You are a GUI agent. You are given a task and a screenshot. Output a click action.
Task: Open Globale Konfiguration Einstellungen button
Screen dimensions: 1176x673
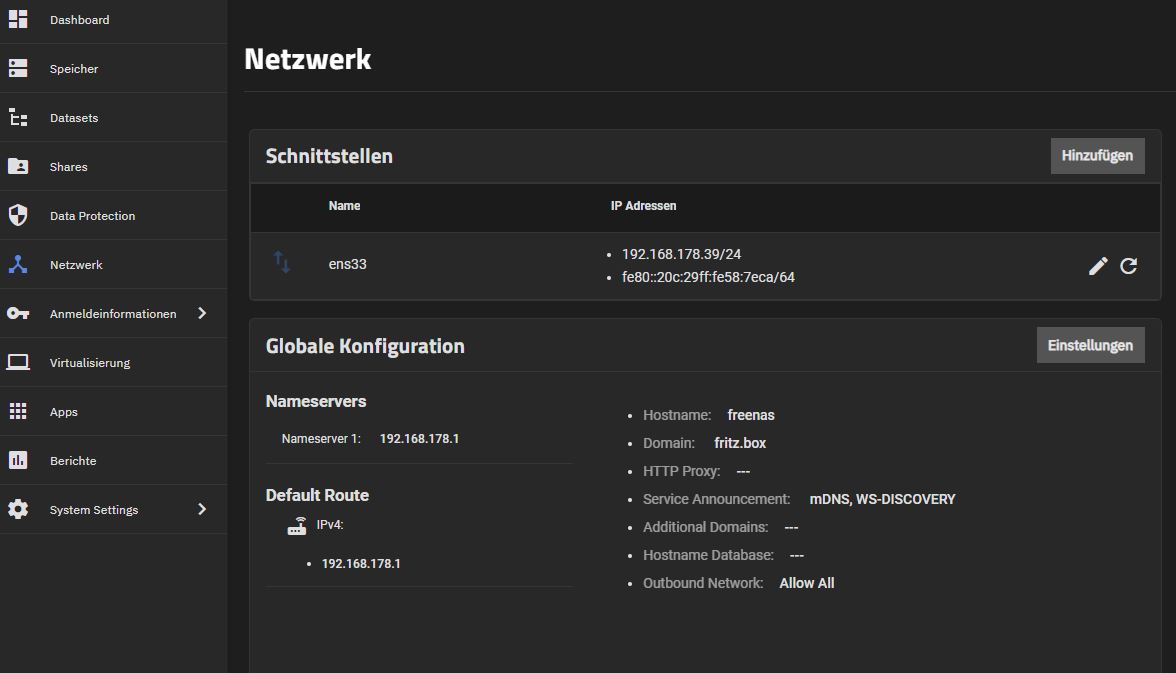point(1090,345)
